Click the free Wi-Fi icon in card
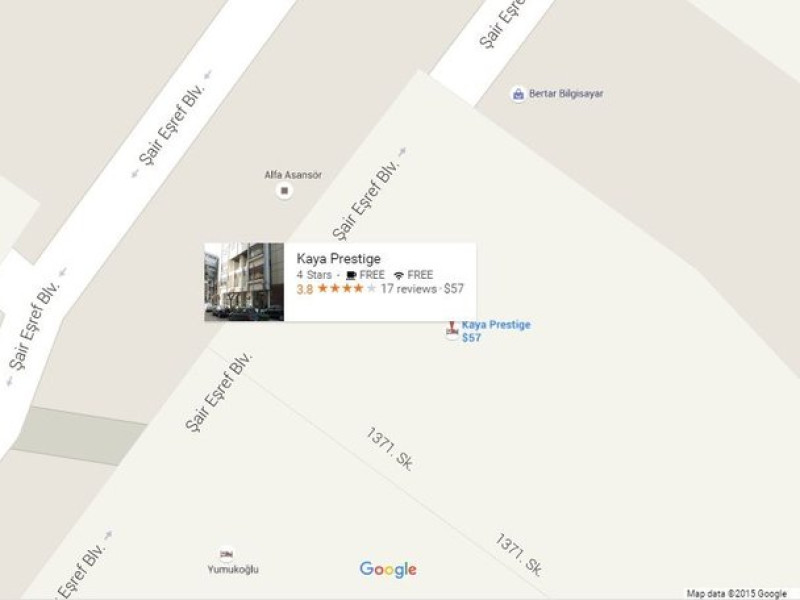This screenshot has width=800, height=600. [x=399, y=276]
